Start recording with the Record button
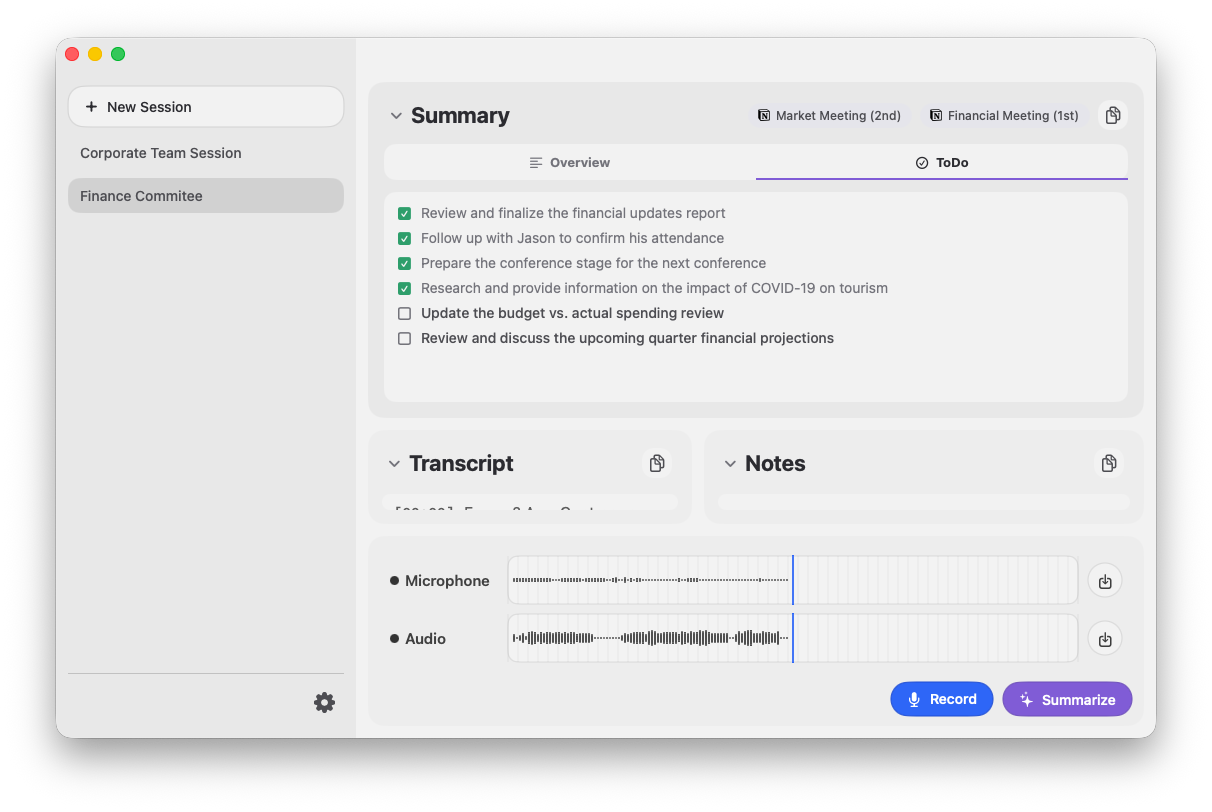The width and height of the screenshot is (1212, 812). tap(941, 698)
